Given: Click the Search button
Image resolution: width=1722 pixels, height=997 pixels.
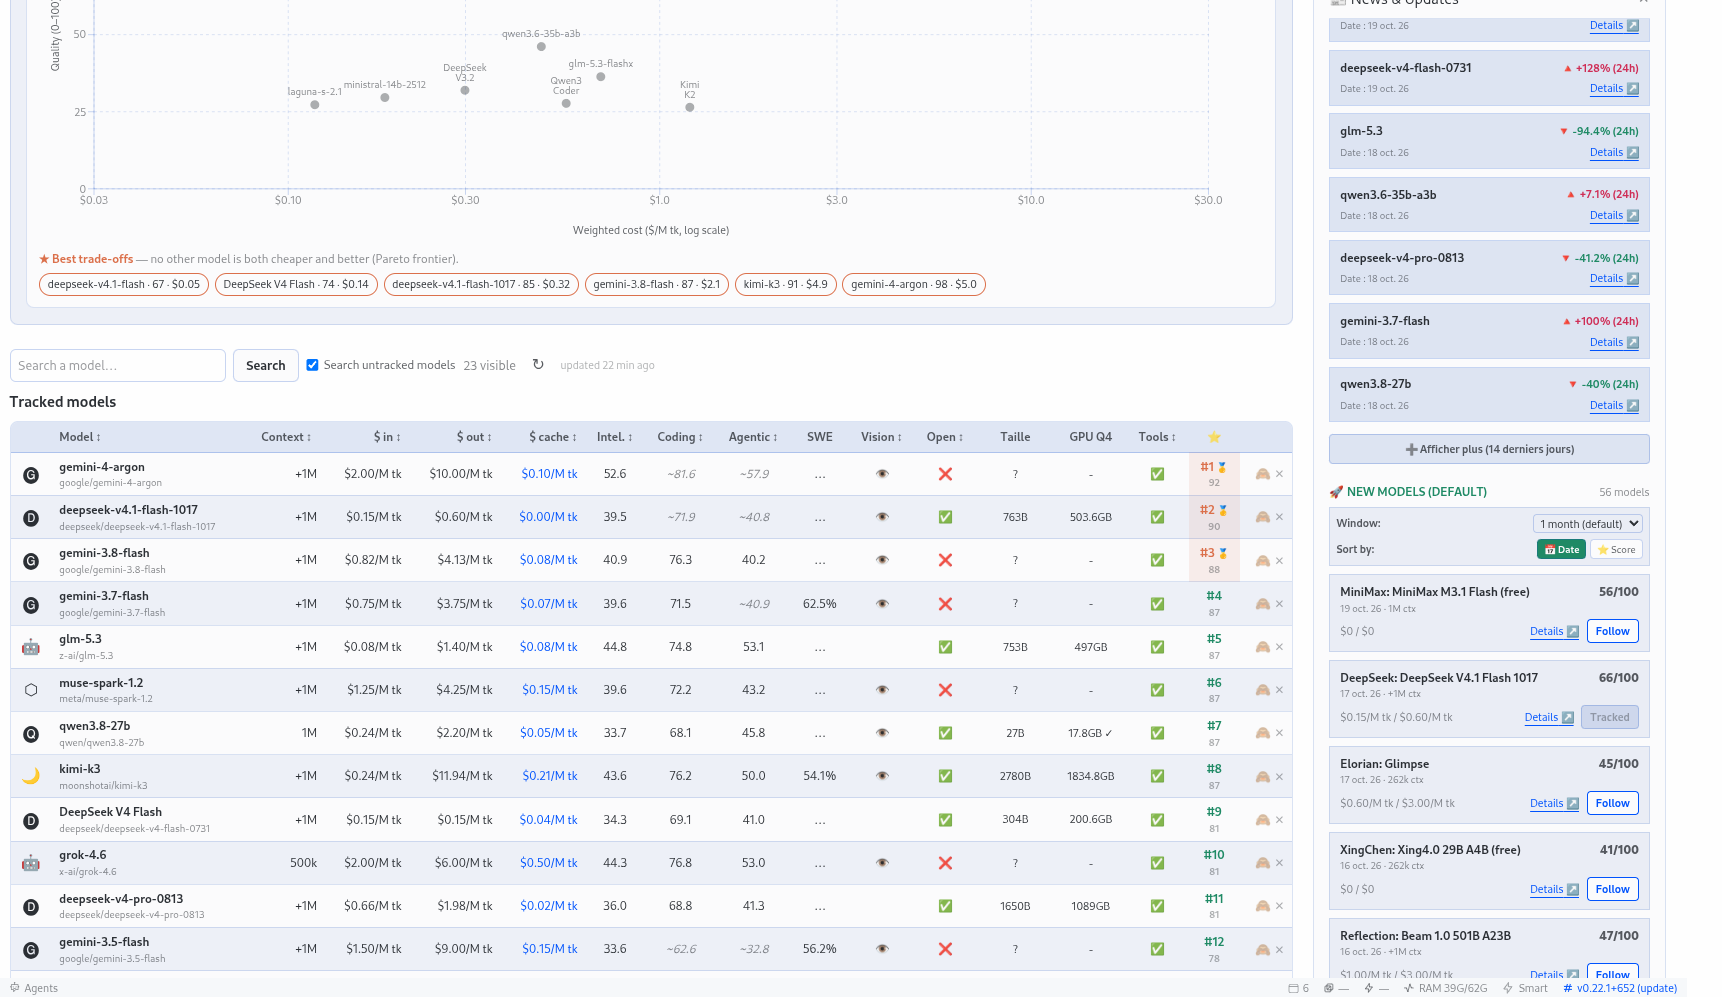Looking at the screenshot, I should click(266, 366).
